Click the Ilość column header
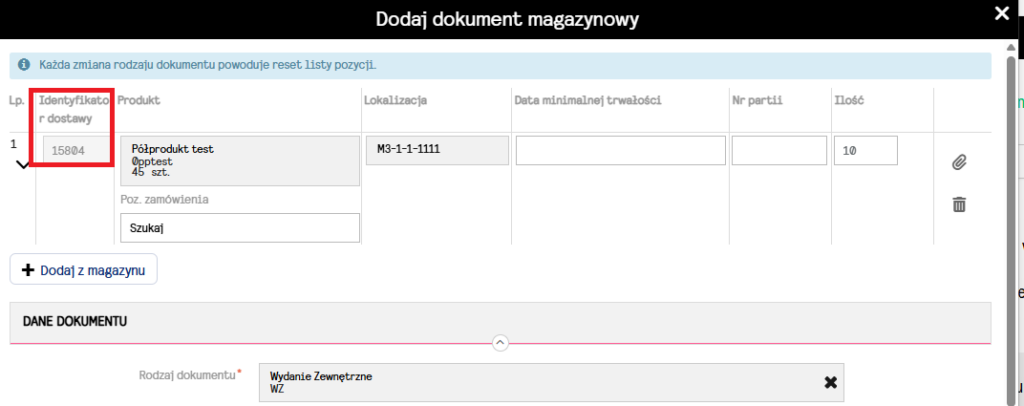 click(848, 100)
